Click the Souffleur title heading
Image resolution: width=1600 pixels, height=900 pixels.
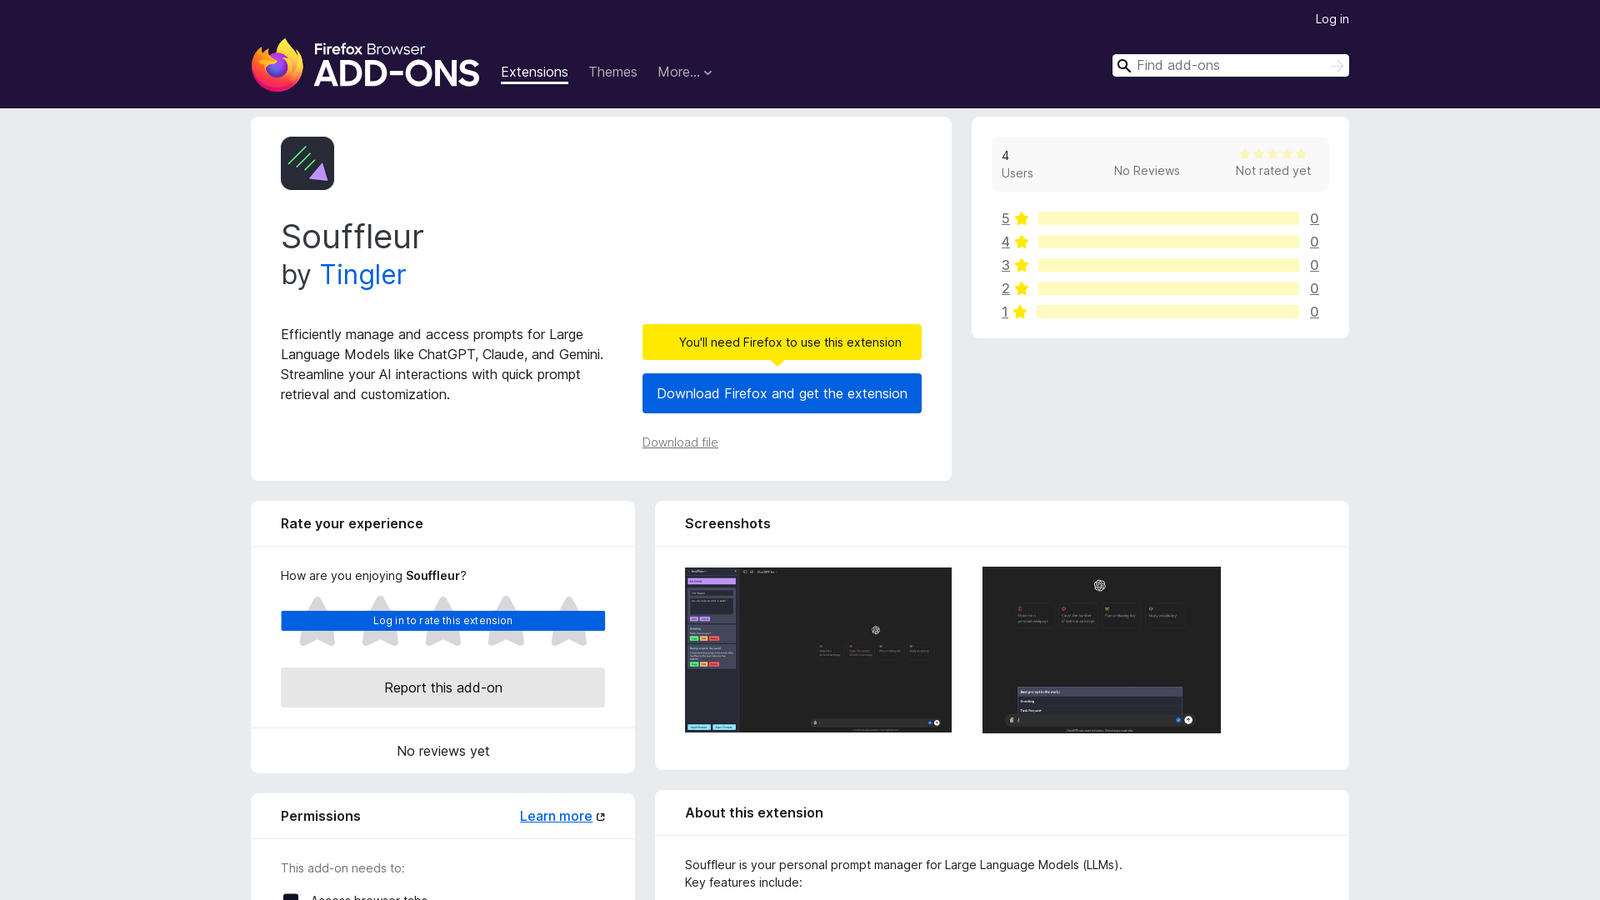(x=352, y=237)
